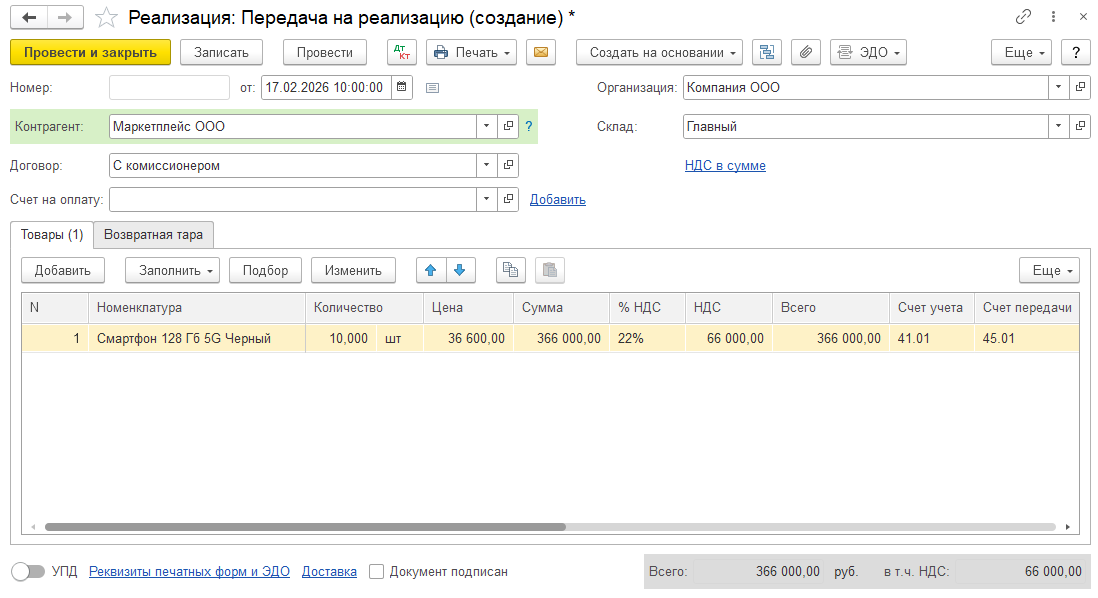Expand the Склад dropdown arrow
1098x598 pixels.
click(1059, 127)
